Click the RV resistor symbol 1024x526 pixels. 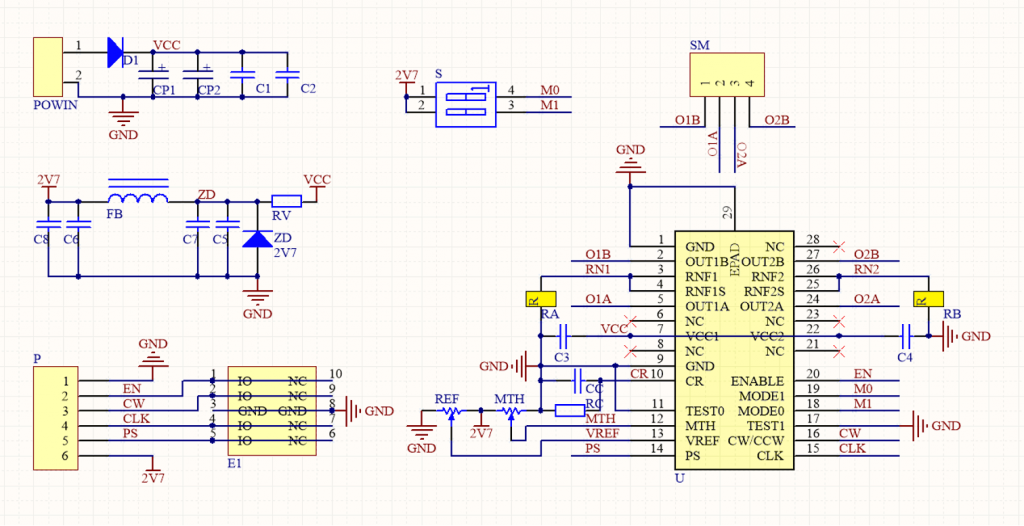tap(286, 200)
